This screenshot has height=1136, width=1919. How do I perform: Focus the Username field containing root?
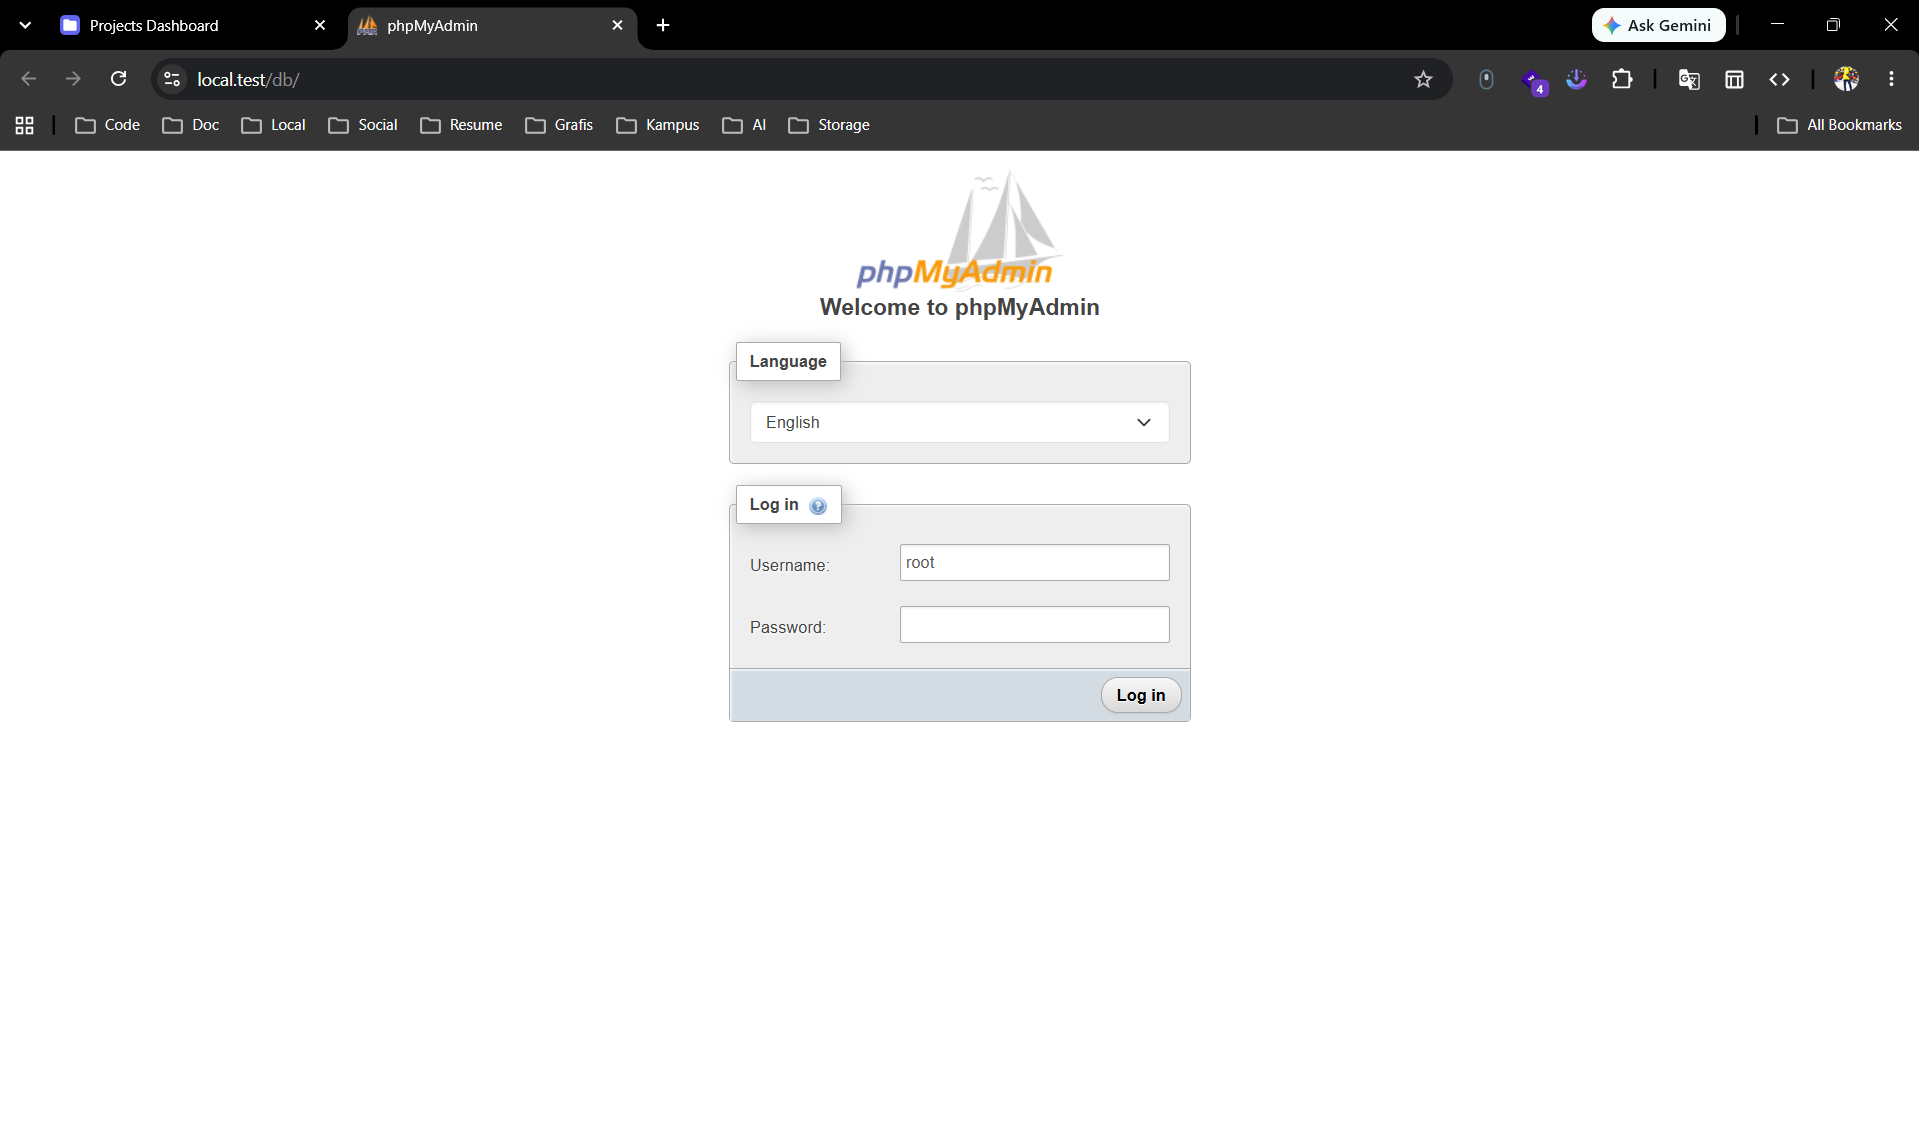click(1034, 562)
